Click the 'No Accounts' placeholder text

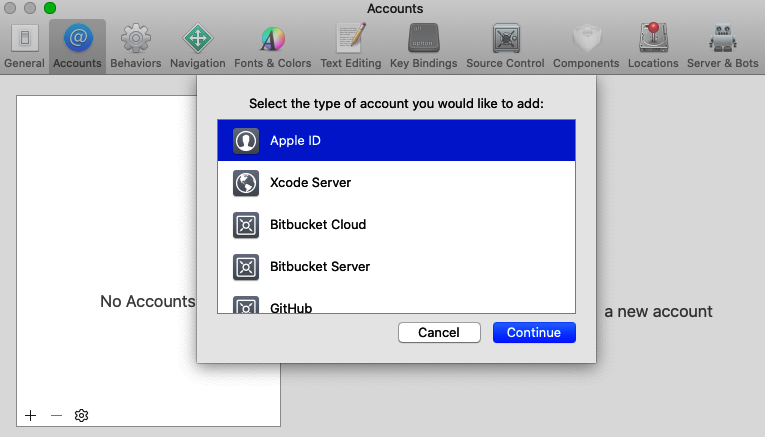pos(147,301)
